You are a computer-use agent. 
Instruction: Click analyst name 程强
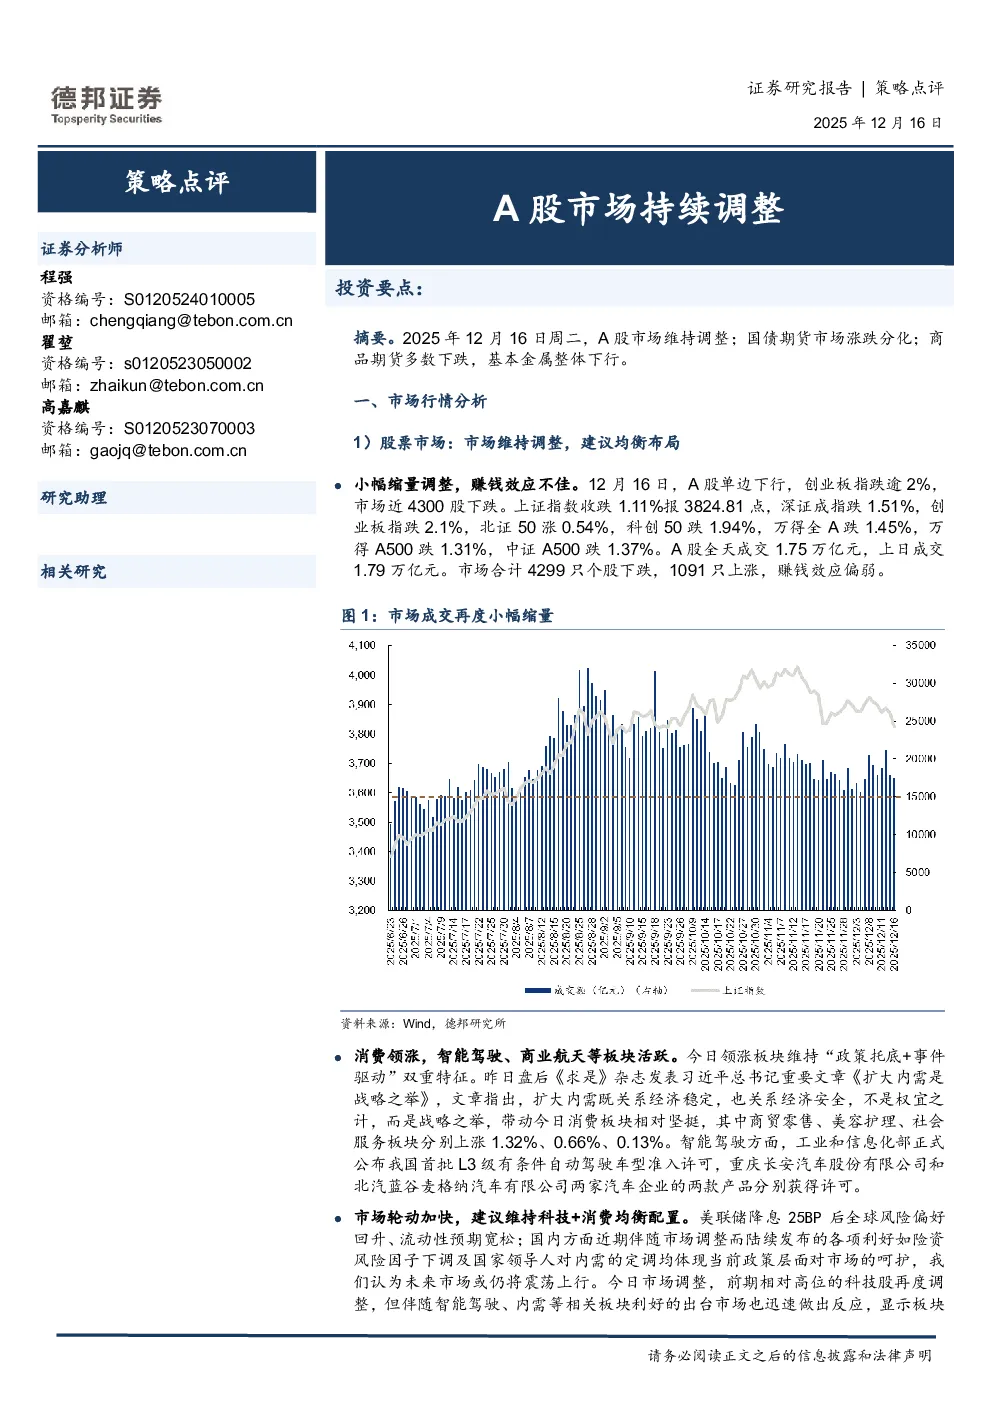point(56,277)
